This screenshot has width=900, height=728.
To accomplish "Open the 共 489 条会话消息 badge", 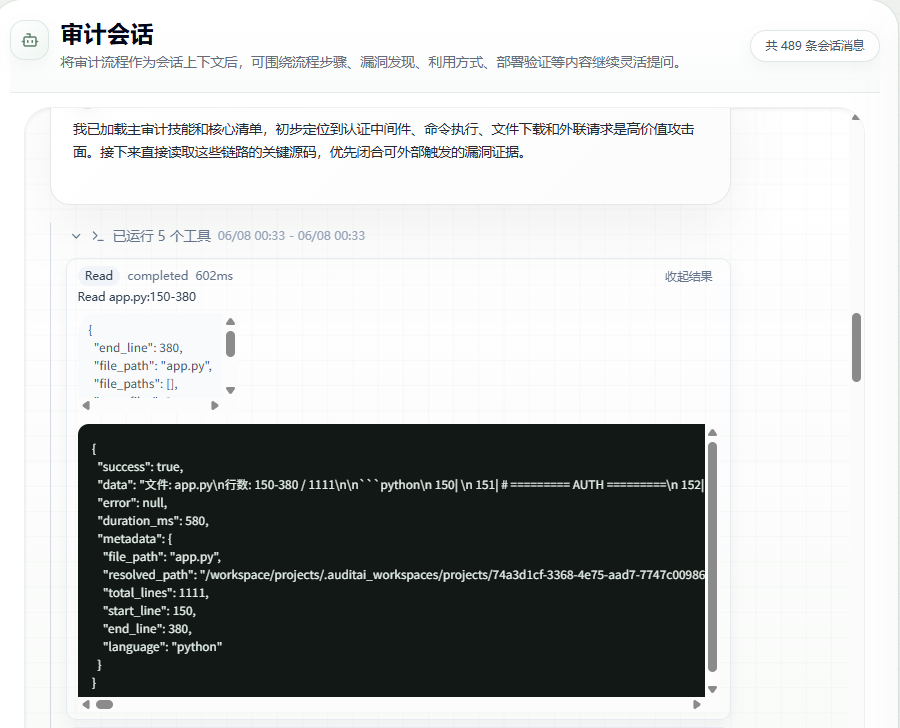I will (814, 46).
